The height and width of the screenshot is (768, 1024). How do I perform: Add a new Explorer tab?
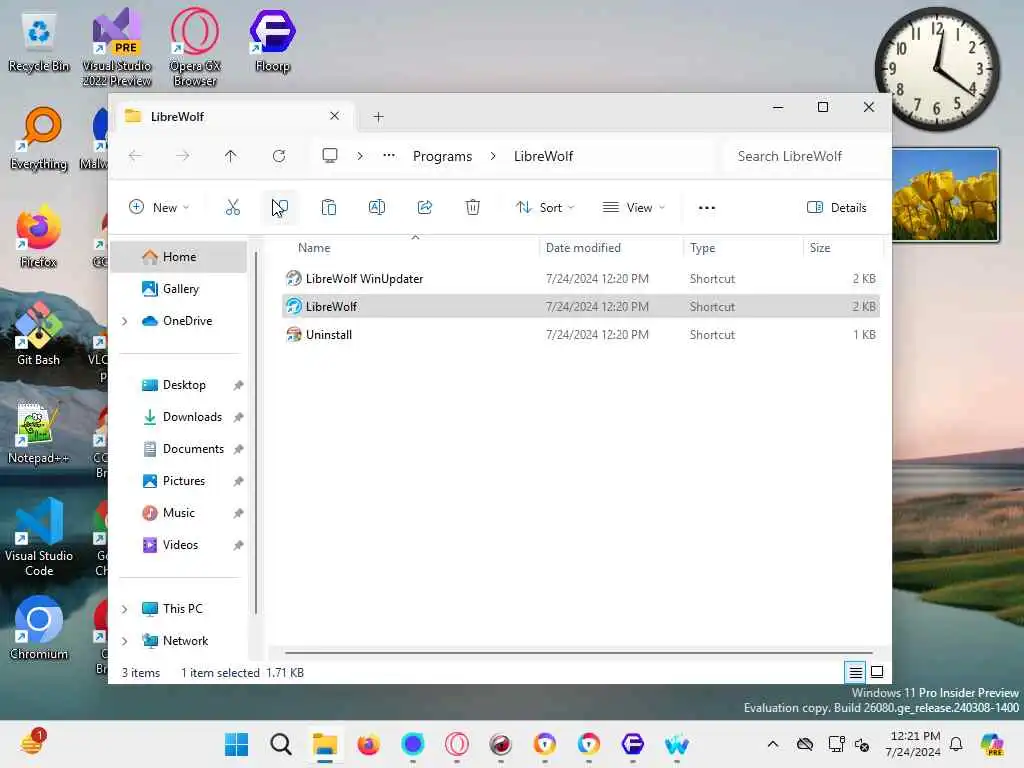point(378,117)
